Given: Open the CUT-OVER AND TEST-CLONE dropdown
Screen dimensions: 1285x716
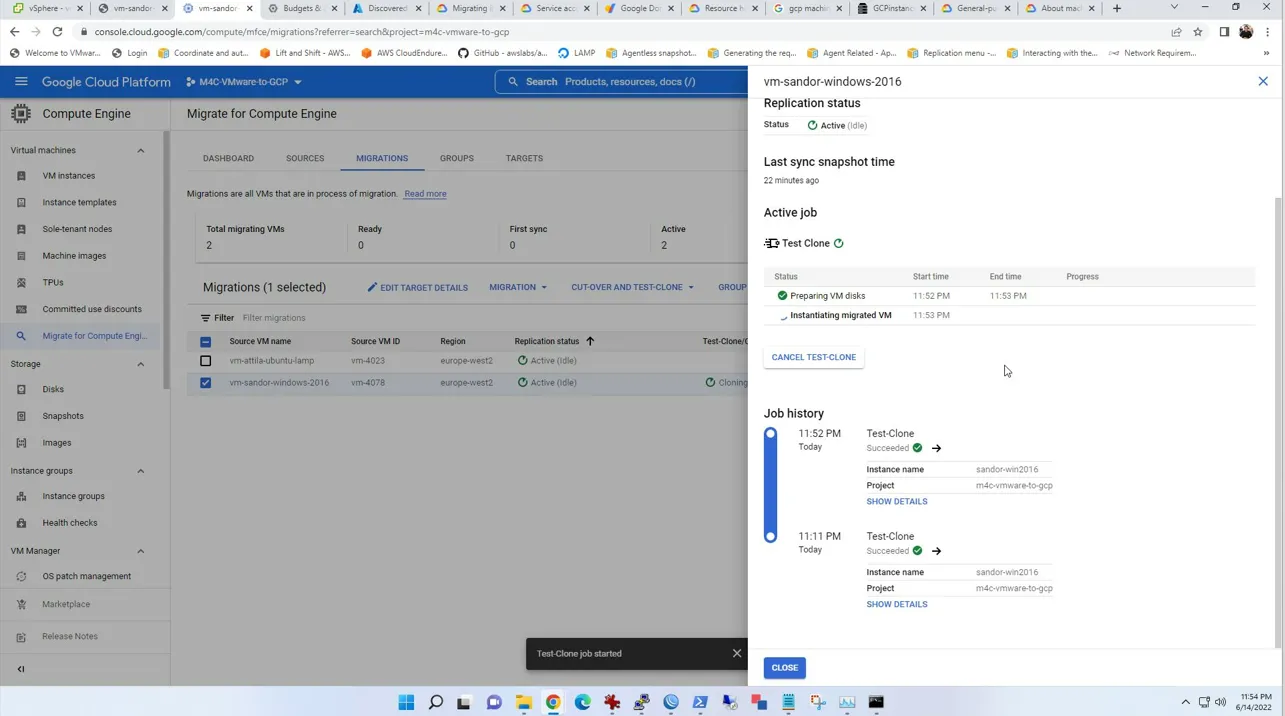Looking at the screenshot, I should [x=632, y=287].
